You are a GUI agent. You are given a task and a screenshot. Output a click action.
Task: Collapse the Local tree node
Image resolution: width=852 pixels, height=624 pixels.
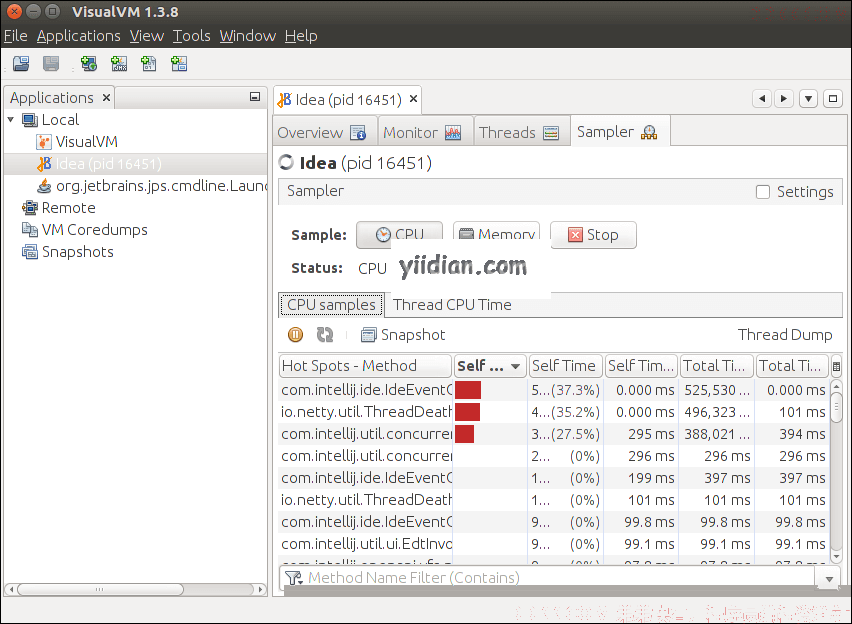[x=11, y=119]
